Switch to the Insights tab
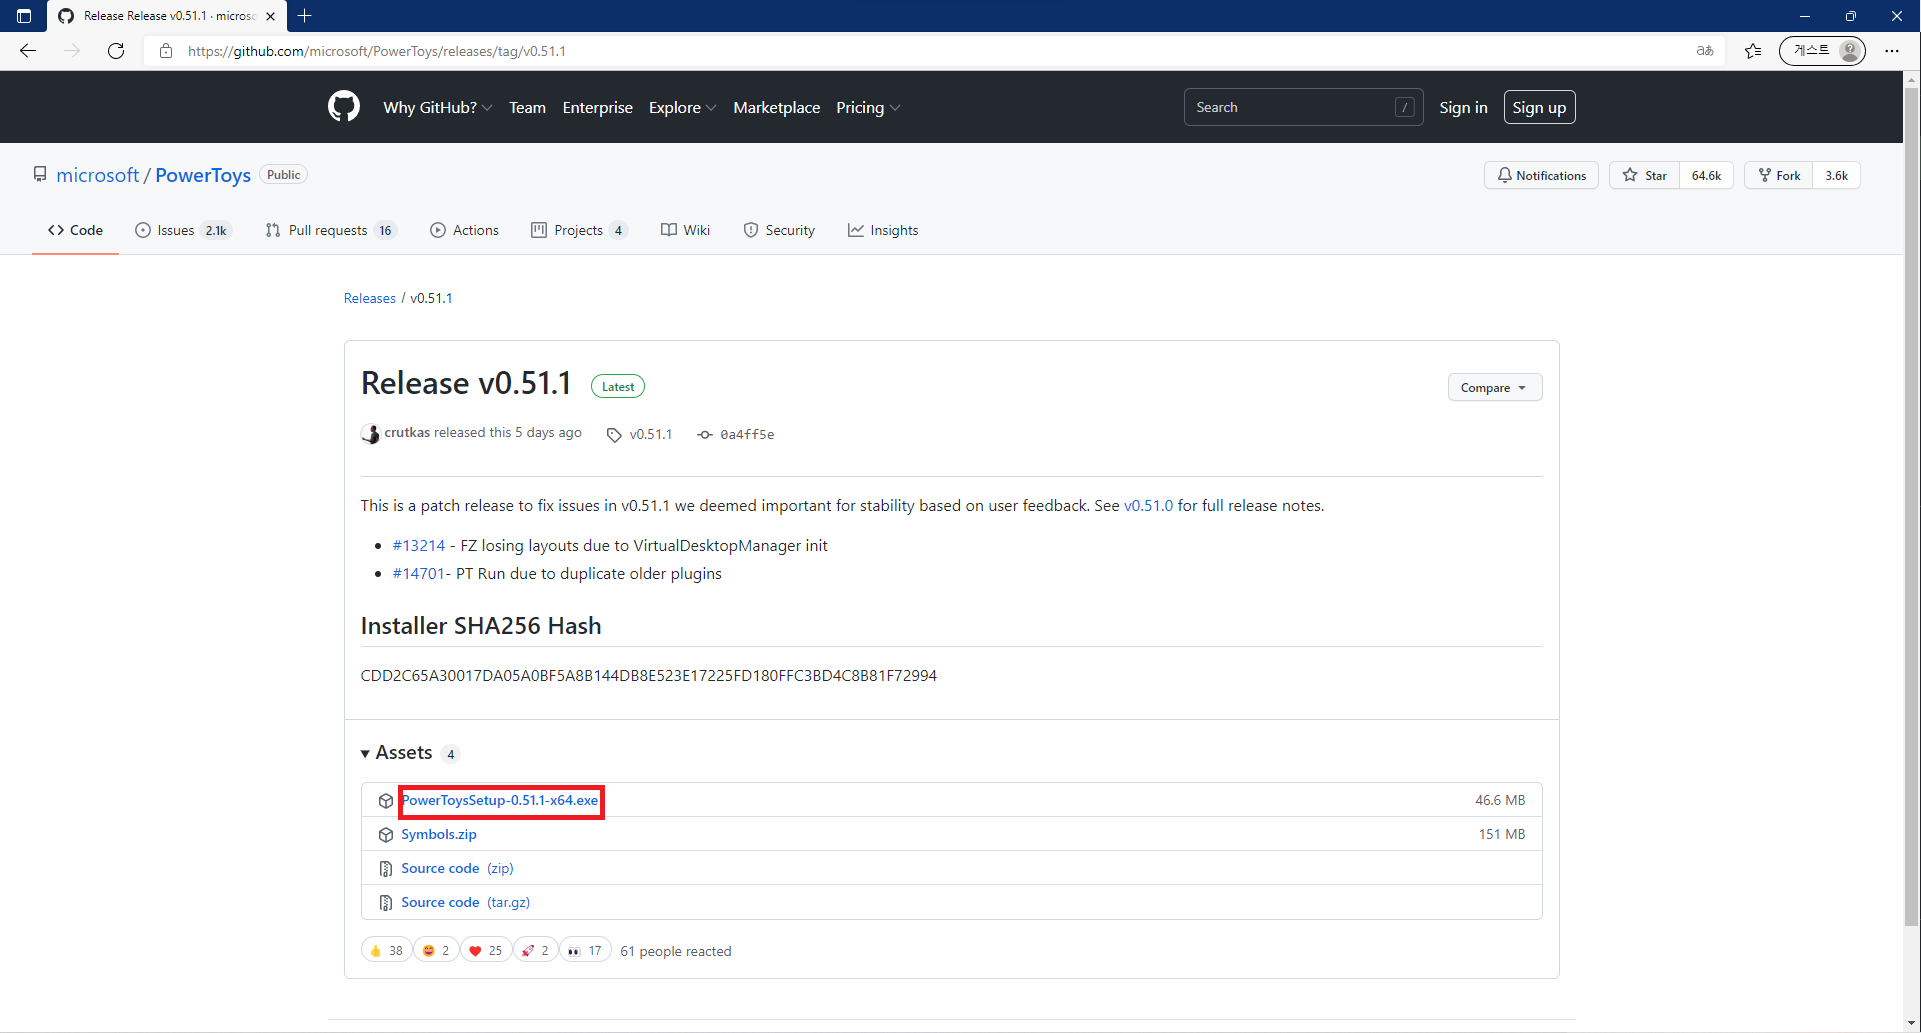Viewport: 1921px width, 1033px height. click(x=883, y=230)
